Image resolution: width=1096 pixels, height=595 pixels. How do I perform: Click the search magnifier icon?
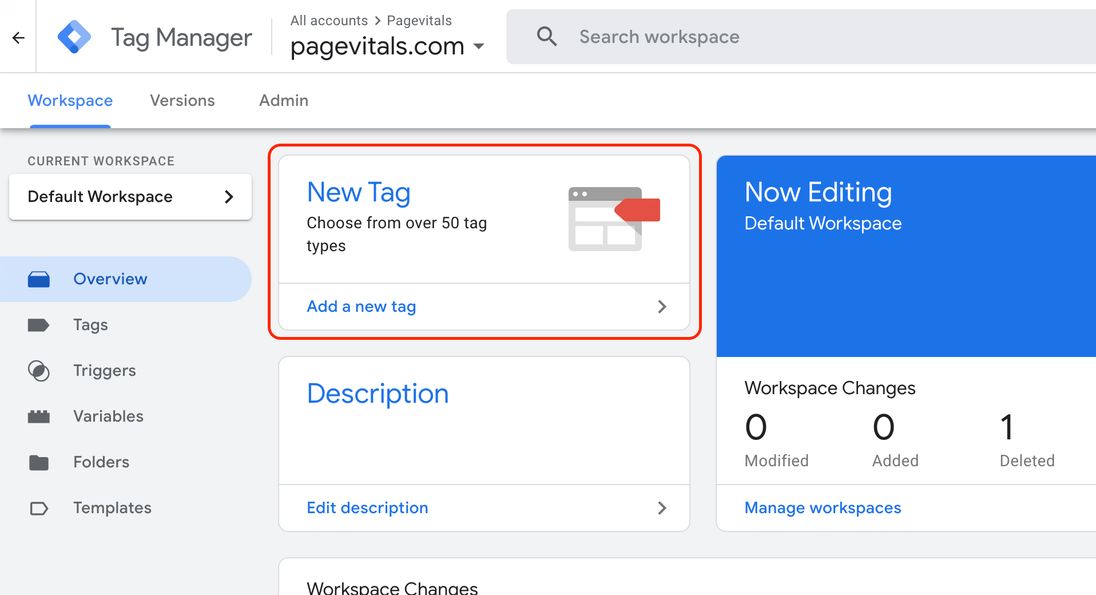(546, 36)
